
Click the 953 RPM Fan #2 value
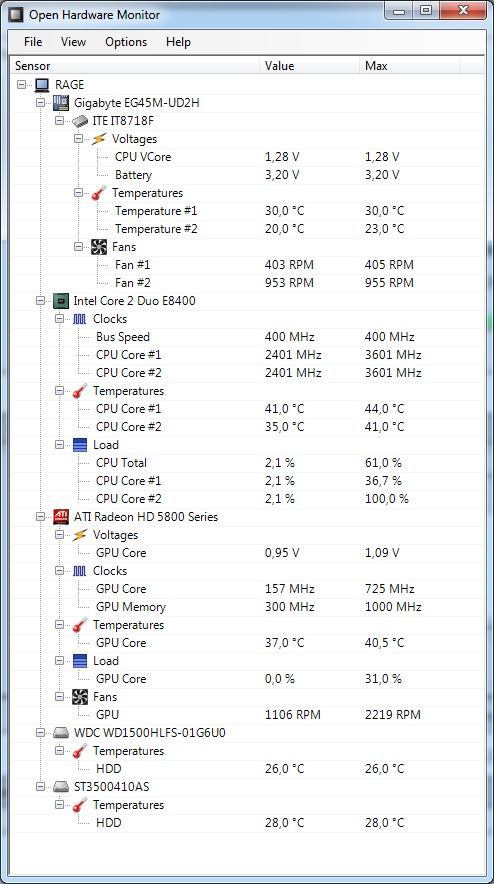click(x=289, y=283)
